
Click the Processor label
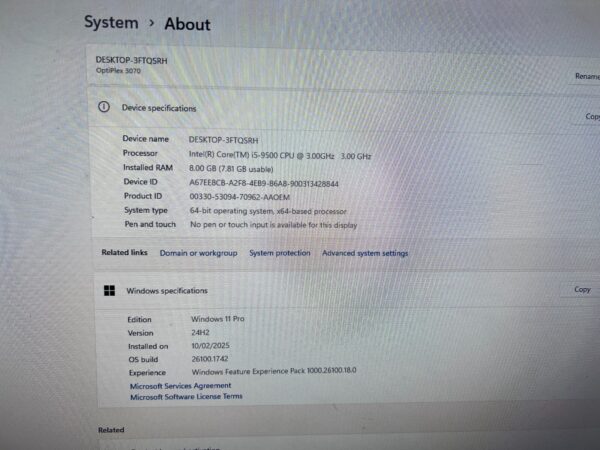(x=140, y=153)
